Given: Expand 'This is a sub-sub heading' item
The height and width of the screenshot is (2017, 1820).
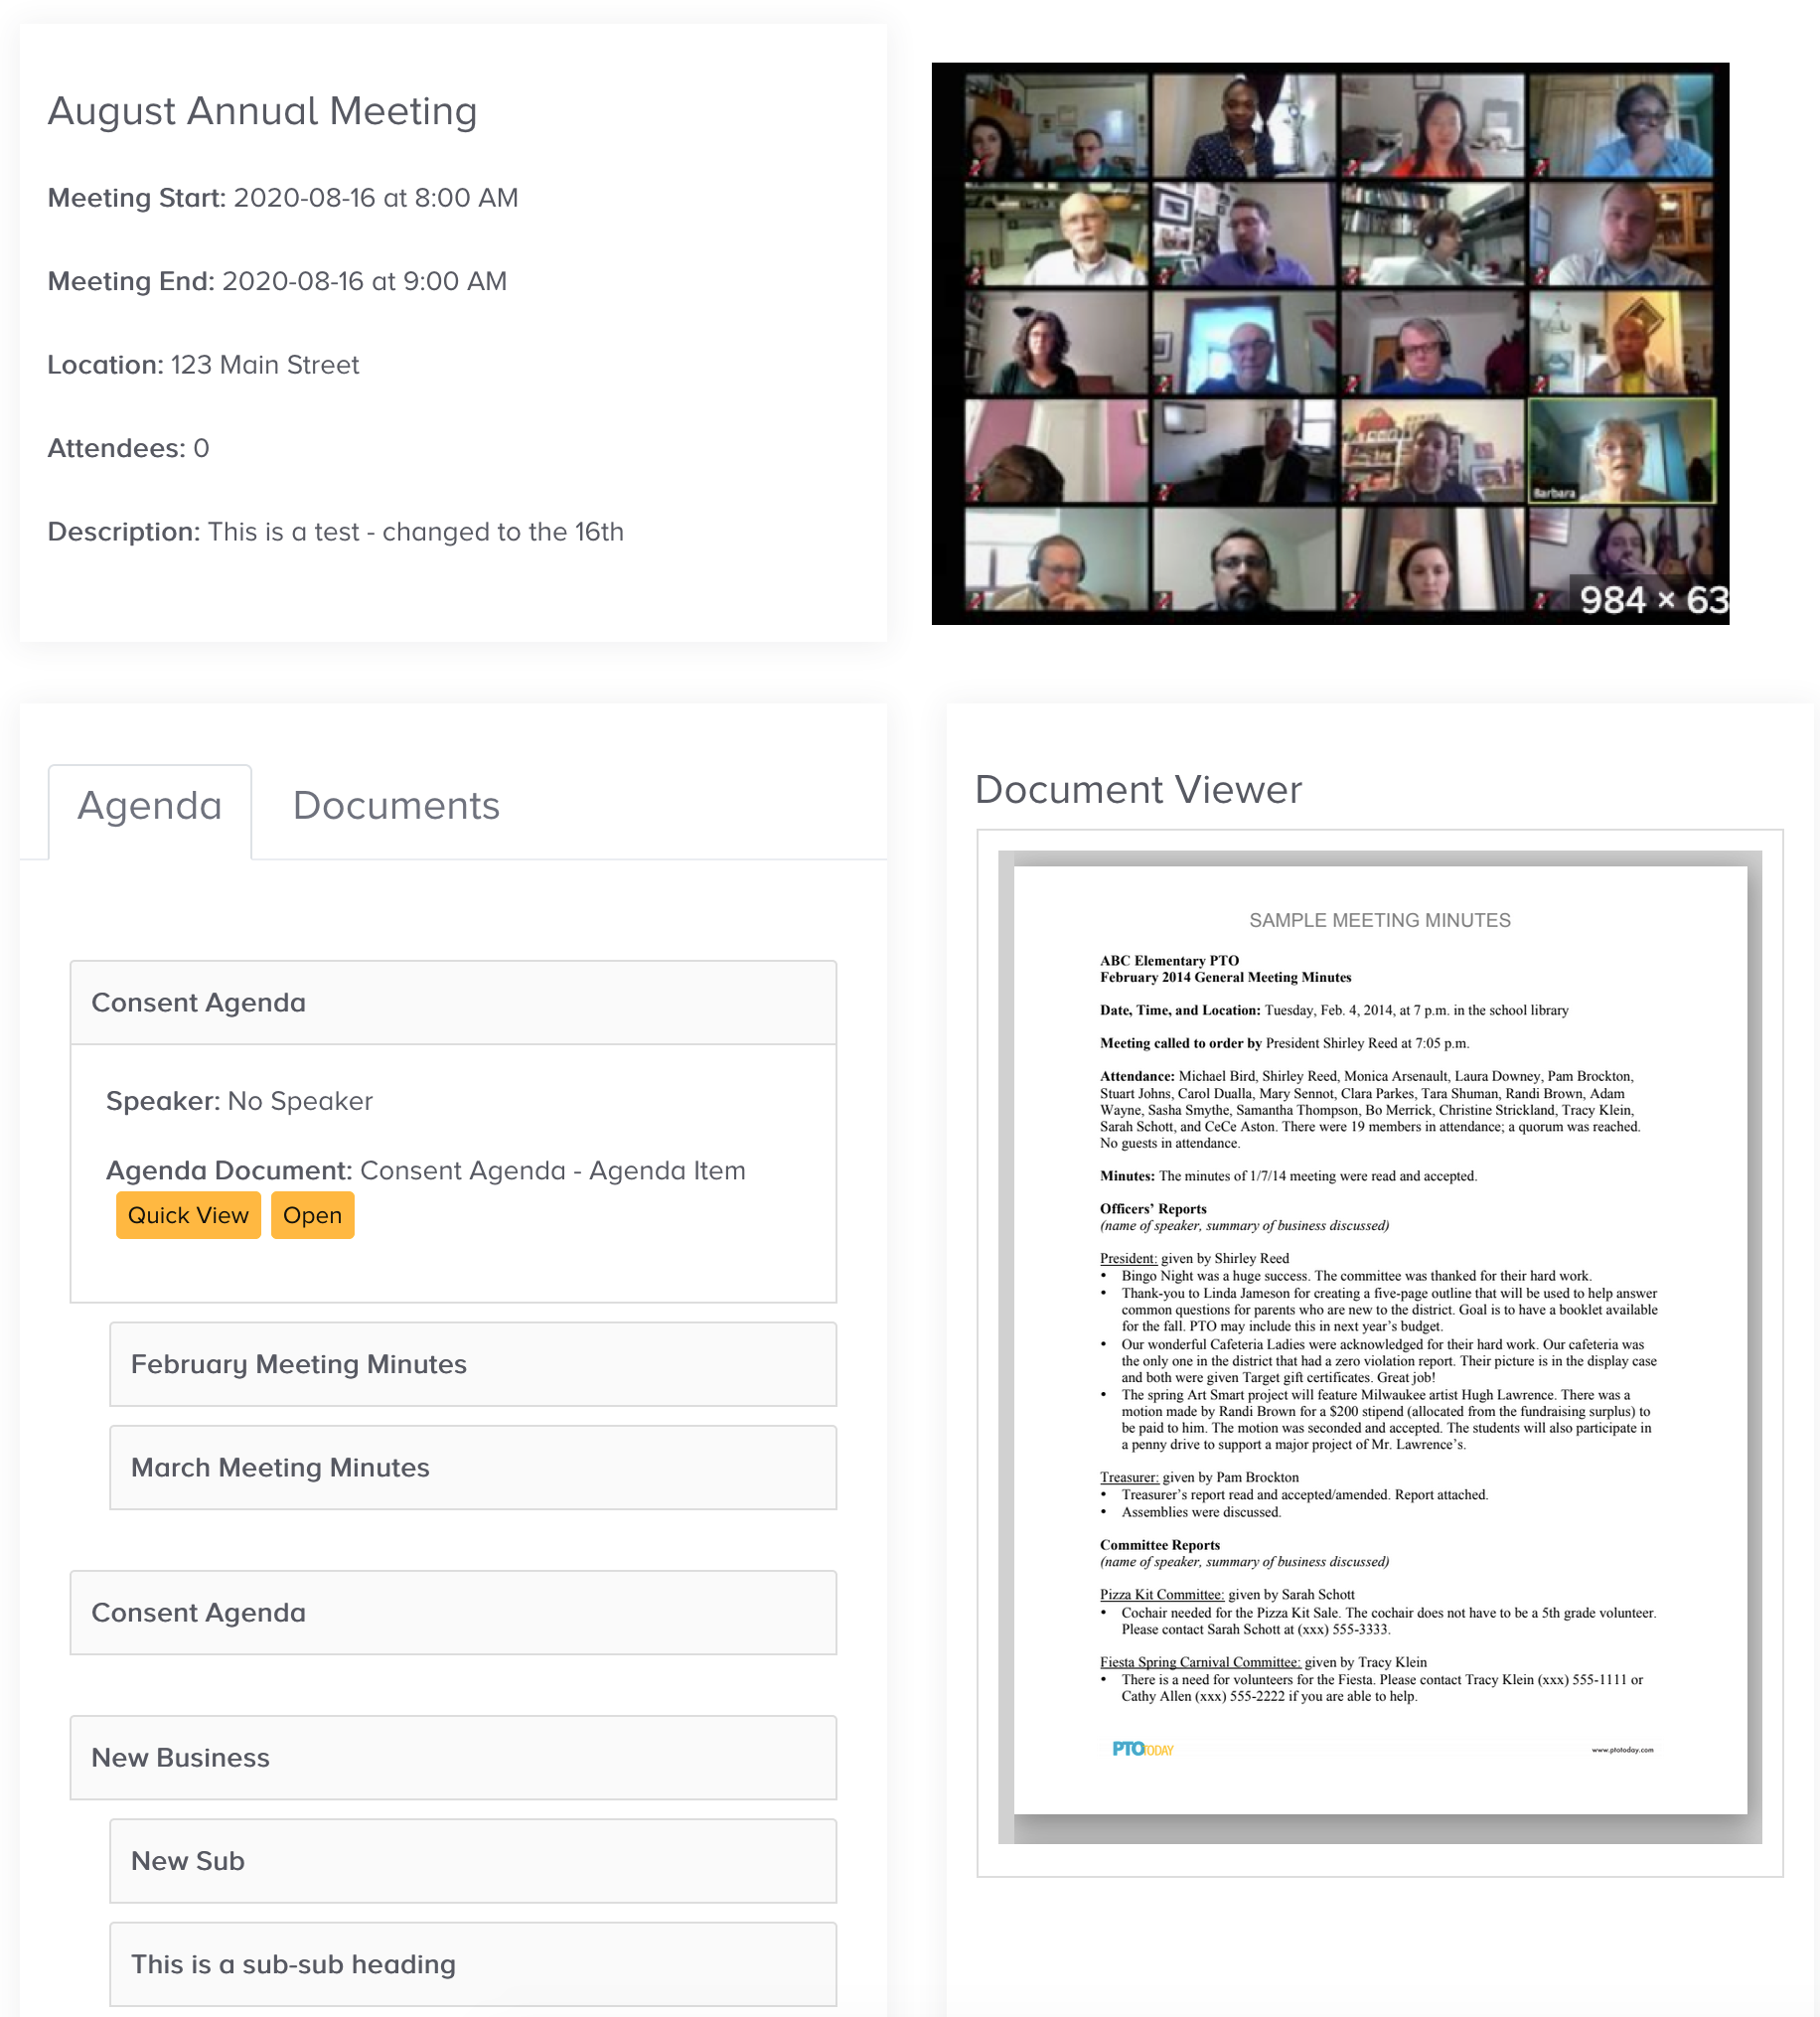Looking at the screenshot, I should 473,1963.
